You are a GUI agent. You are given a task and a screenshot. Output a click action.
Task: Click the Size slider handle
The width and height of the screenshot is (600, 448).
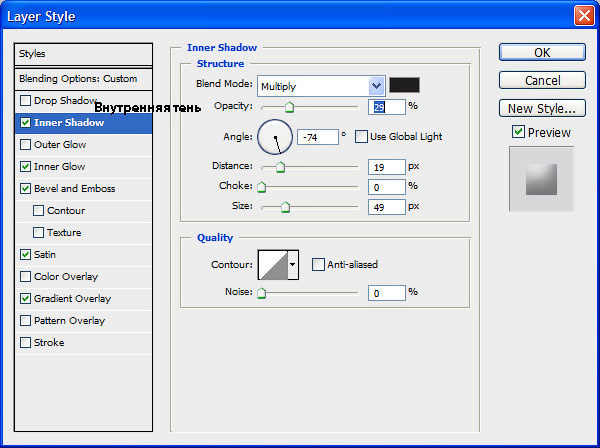[x=285, y=207]
